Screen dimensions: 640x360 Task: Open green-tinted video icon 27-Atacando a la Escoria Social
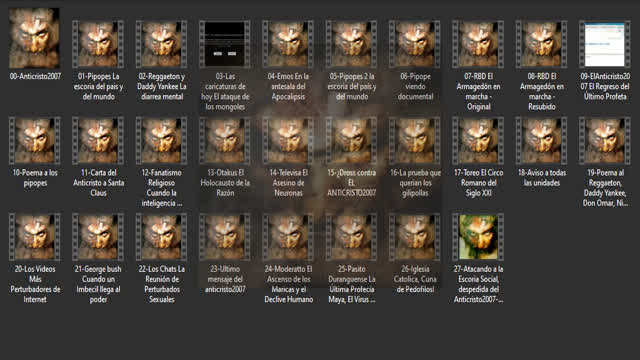[x=478, y=237]
